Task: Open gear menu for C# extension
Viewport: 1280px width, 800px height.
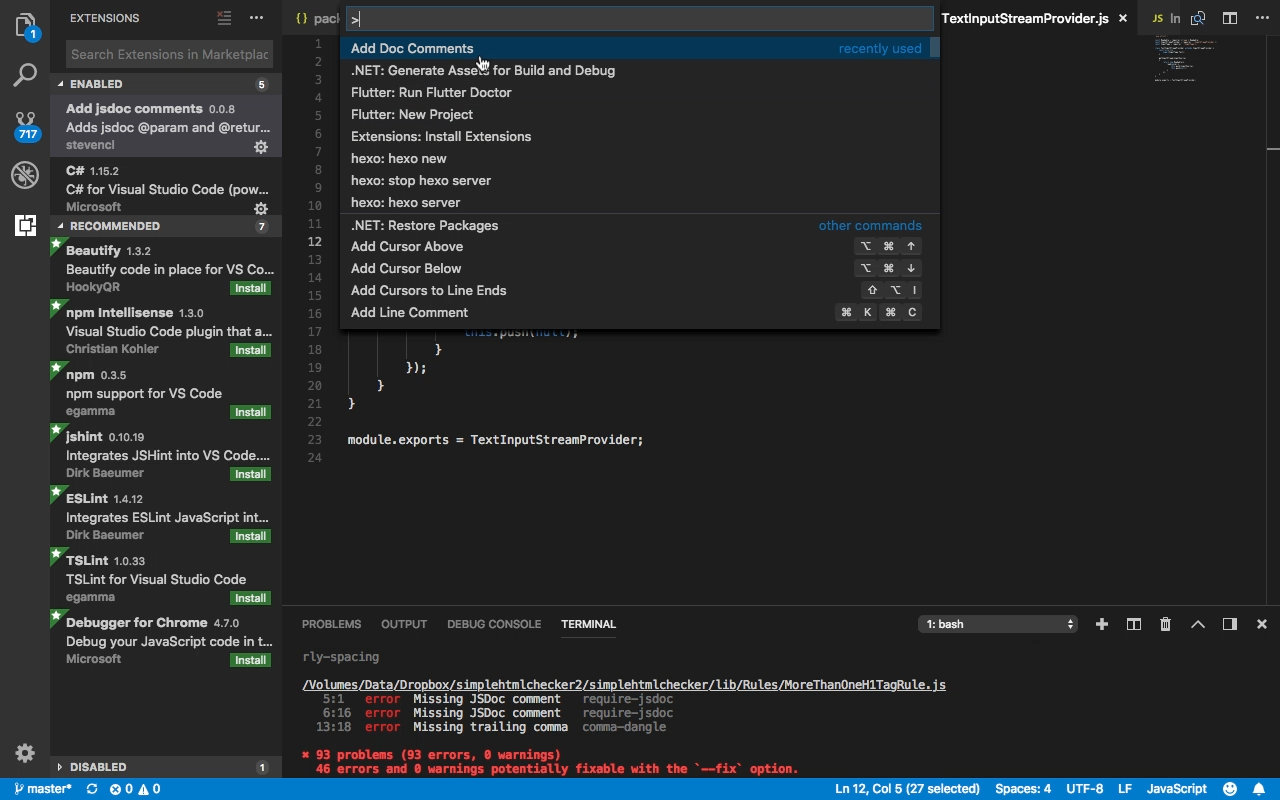Action: 261,209
